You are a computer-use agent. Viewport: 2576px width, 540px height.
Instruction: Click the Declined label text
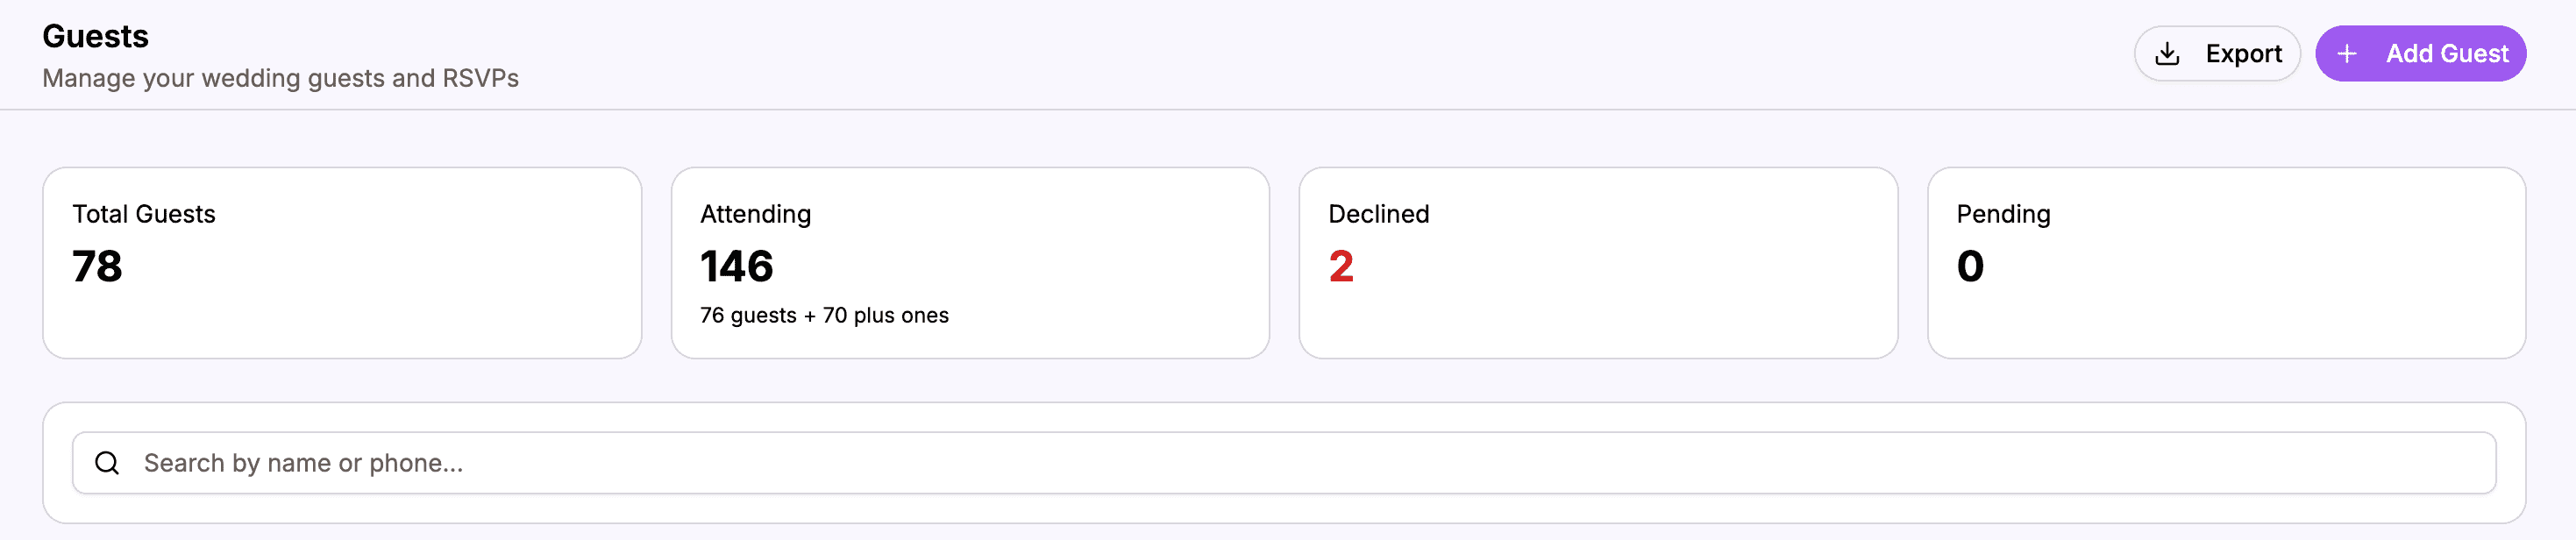pyautogui.click(x=1378, y=214)
